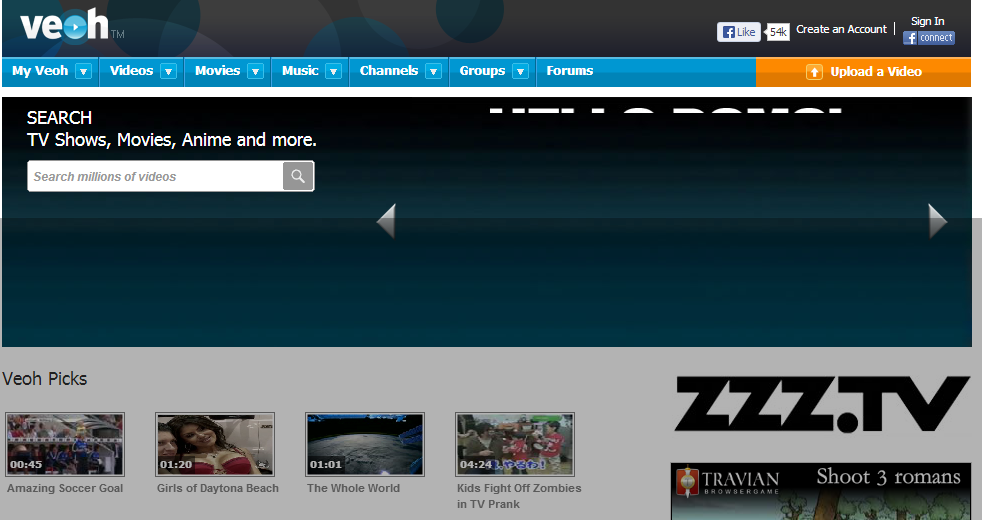This screenshot has height=520, width=982.
Task: Click the magnifier search button
Action: point(298,176)
